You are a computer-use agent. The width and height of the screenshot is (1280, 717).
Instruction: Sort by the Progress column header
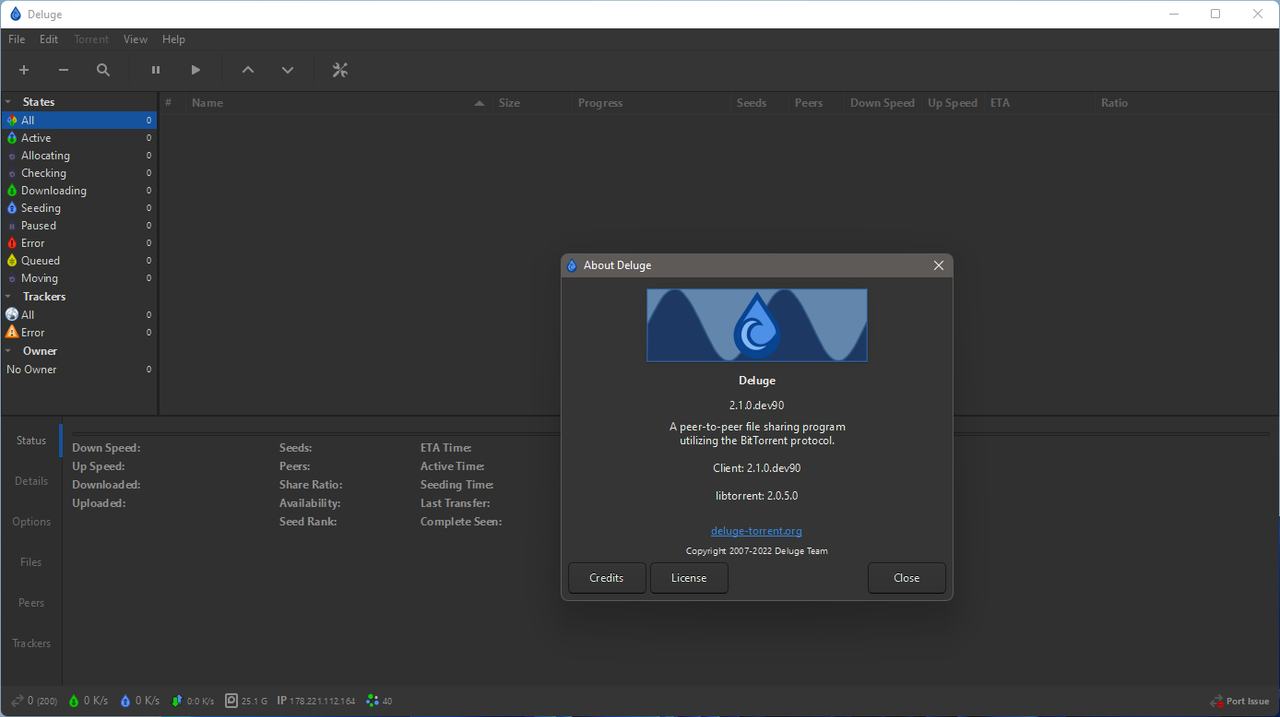pos(651,103)
